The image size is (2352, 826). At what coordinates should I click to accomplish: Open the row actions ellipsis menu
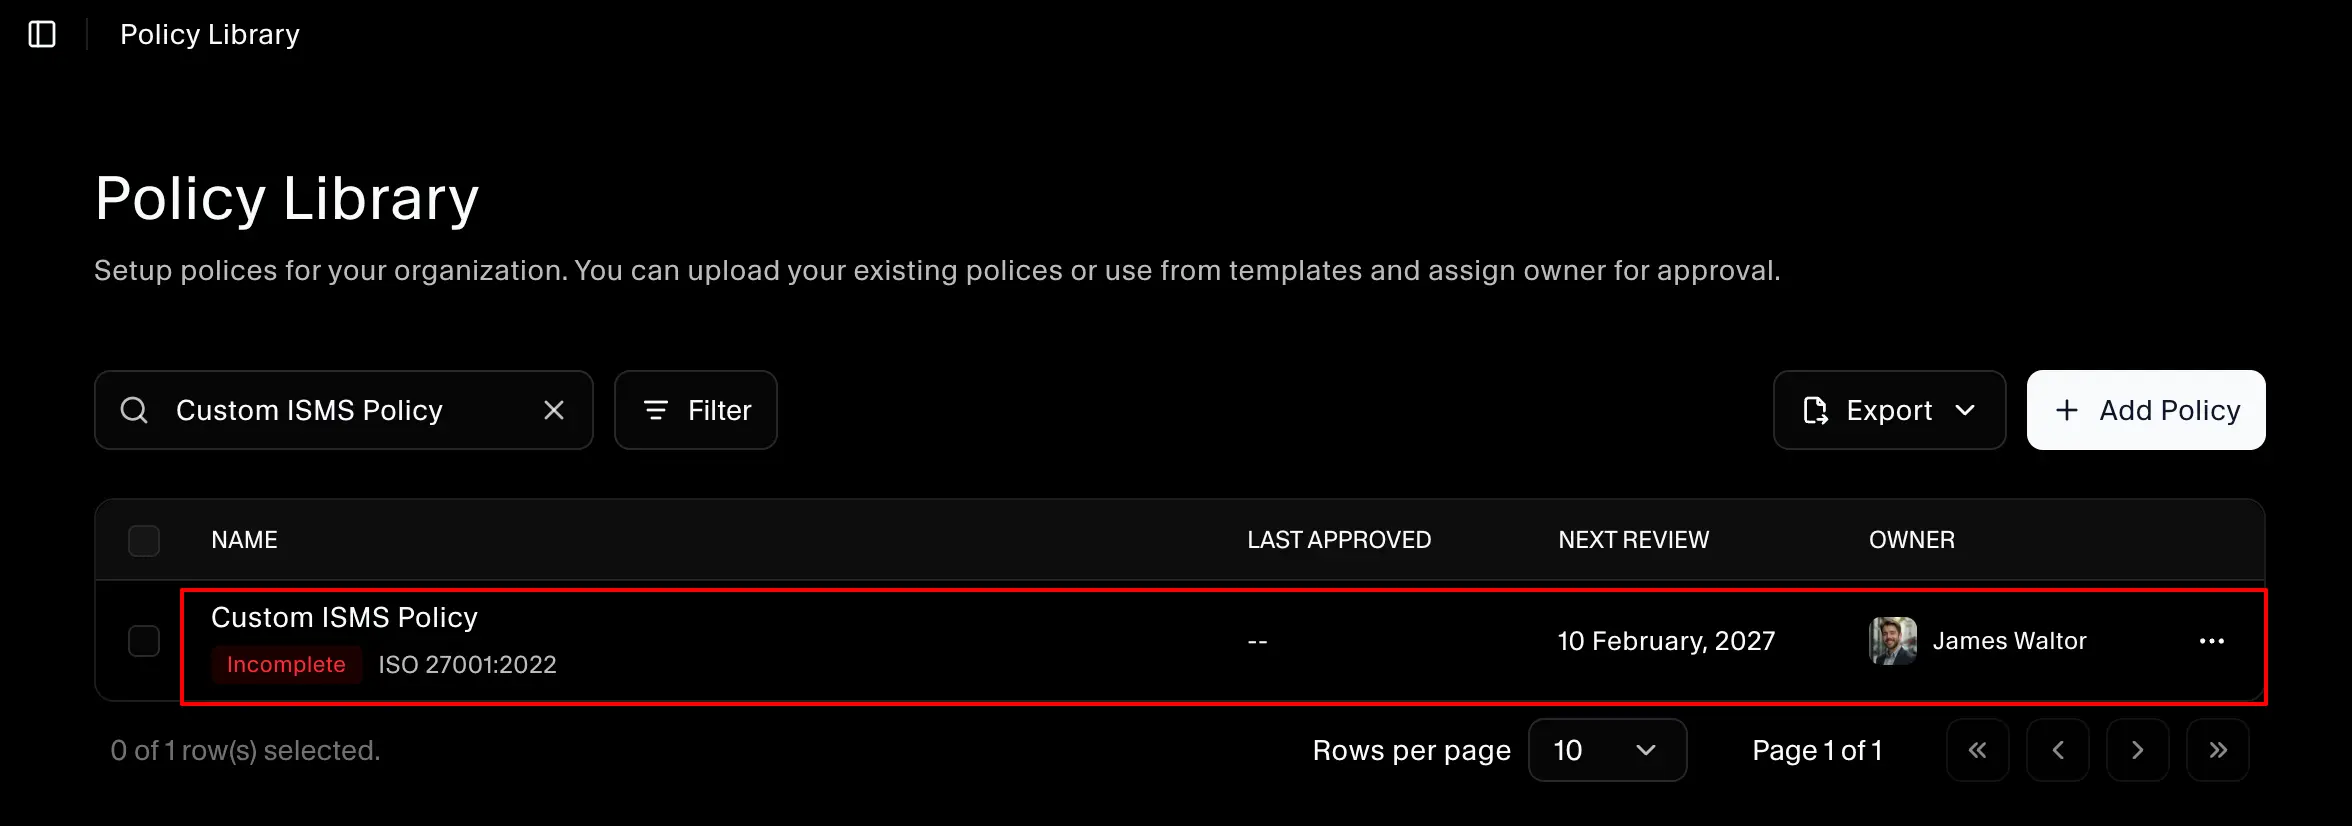click(2212, 641)
